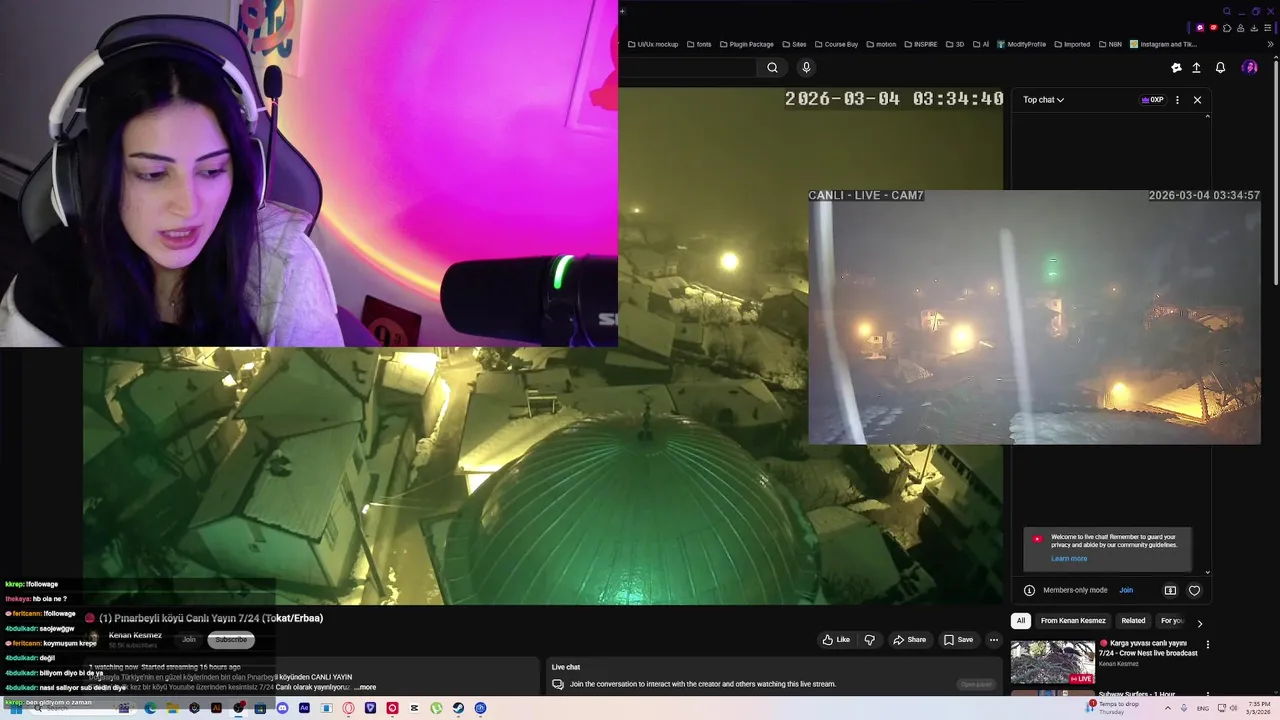Image resolution: width=1280 pixels, height=720 pixels.
Task: Click the Open panel button in Live chat
Action: [x=976, y=685]
